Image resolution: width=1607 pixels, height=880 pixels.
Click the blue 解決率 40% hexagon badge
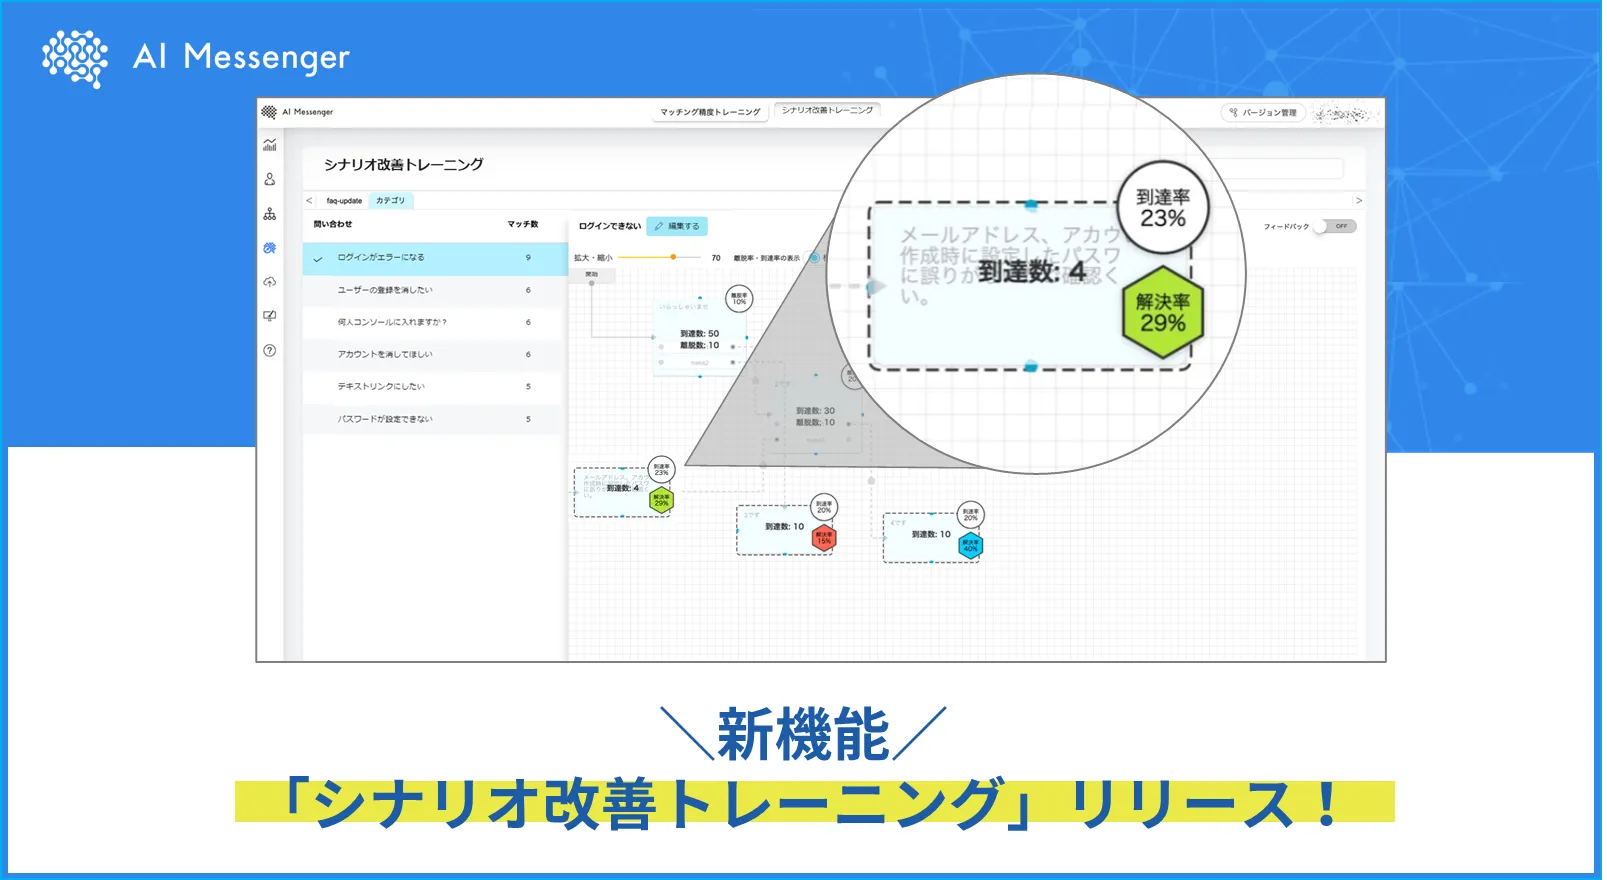click(970, 546)
